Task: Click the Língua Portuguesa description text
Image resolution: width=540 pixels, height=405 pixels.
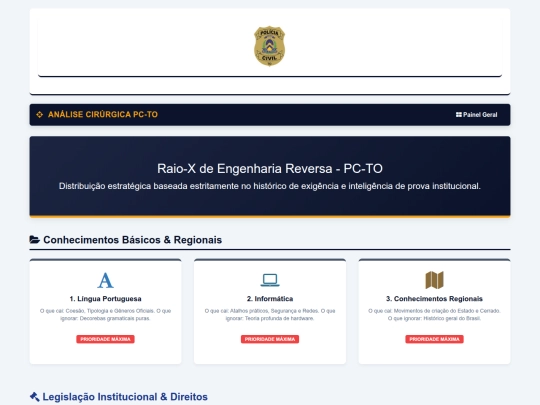Action: tap(105, 315)
